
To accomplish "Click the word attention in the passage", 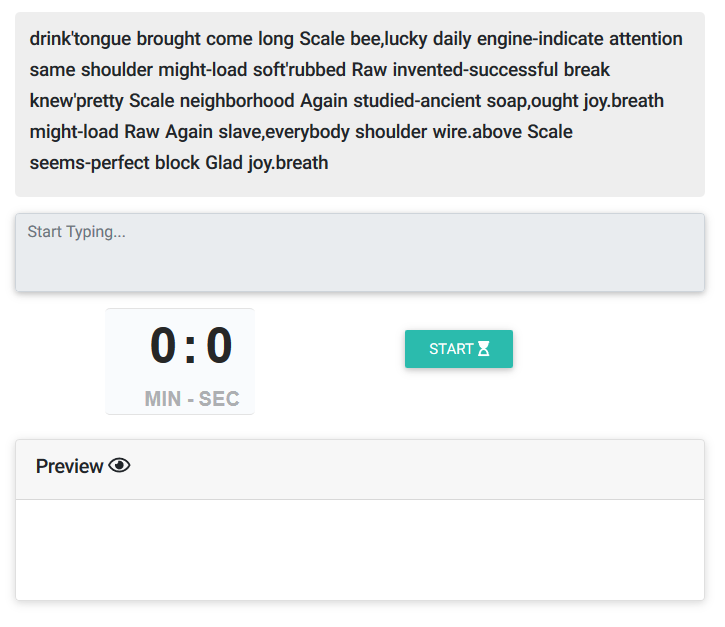I will (x=645, y=39).
